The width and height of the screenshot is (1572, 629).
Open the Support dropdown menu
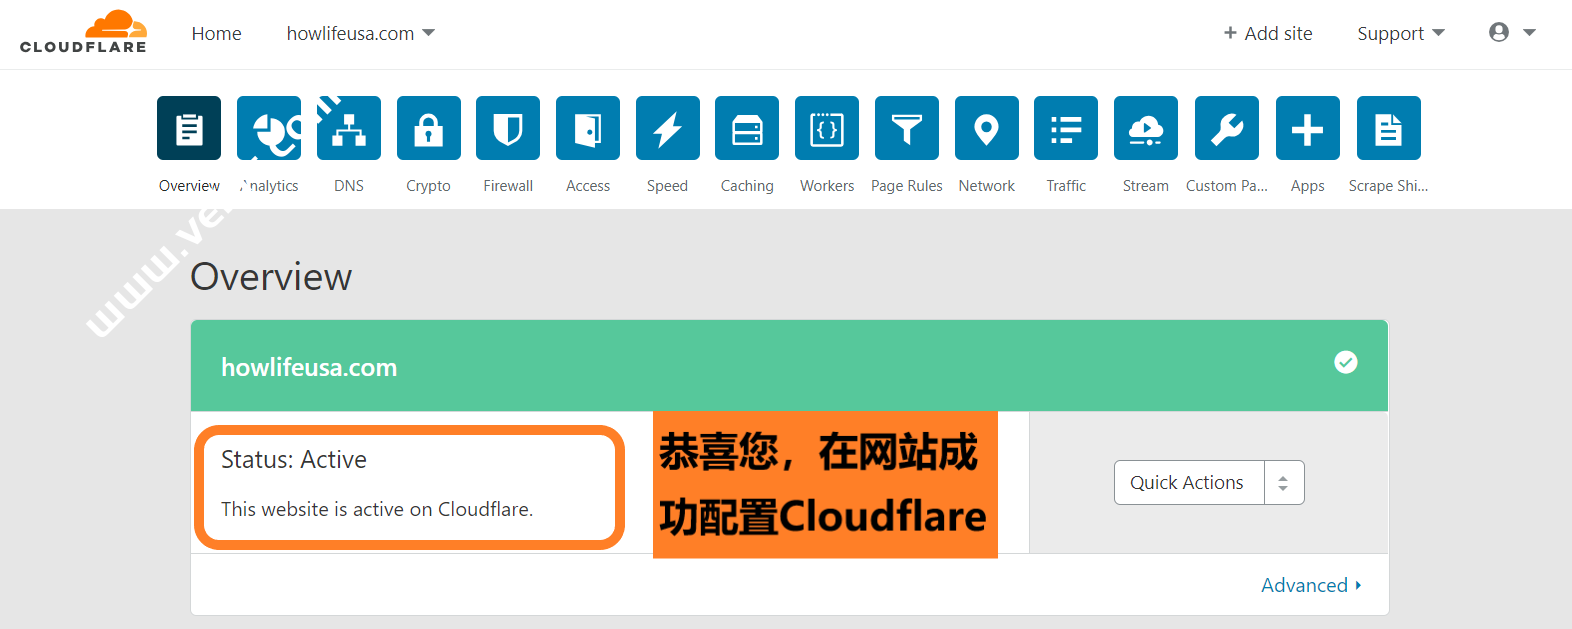tap(1400, 34)
